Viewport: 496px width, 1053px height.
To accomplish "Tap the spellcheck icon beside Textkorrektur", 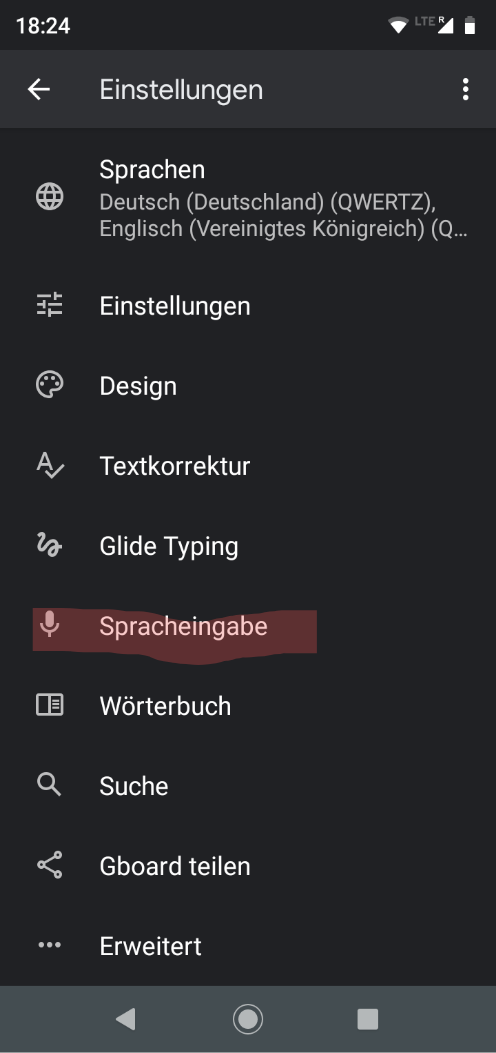I will 50,465.
